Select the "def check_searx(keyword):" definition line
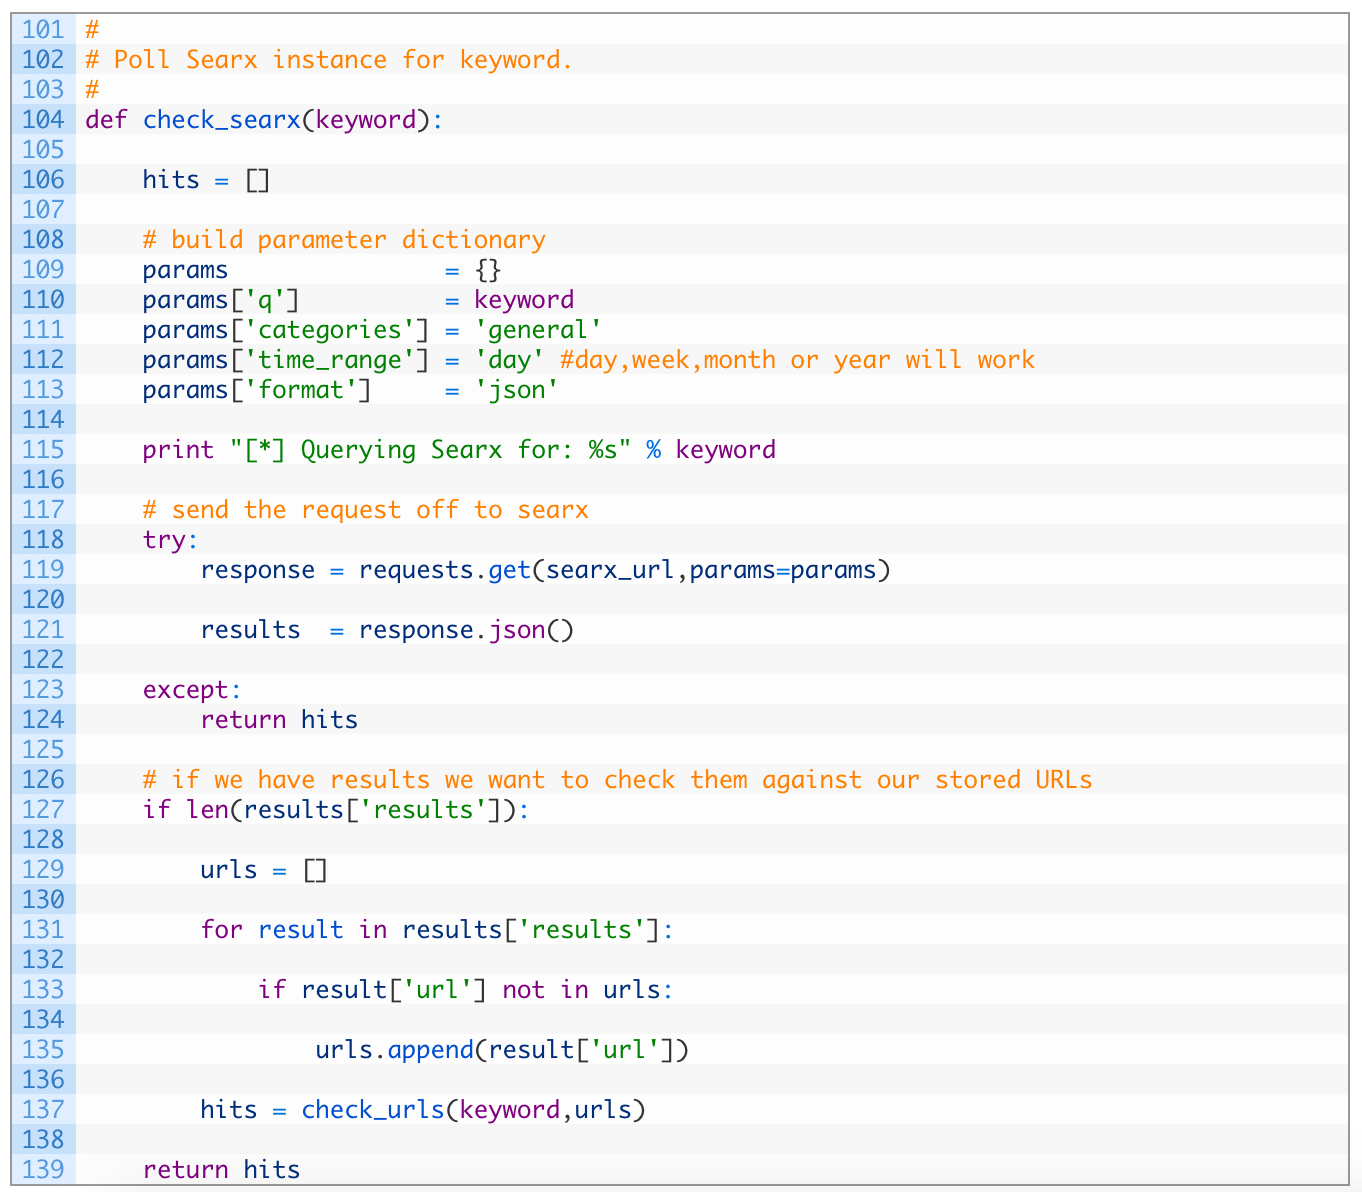This screenshot has width=1362, height=1192. [264, 120]
